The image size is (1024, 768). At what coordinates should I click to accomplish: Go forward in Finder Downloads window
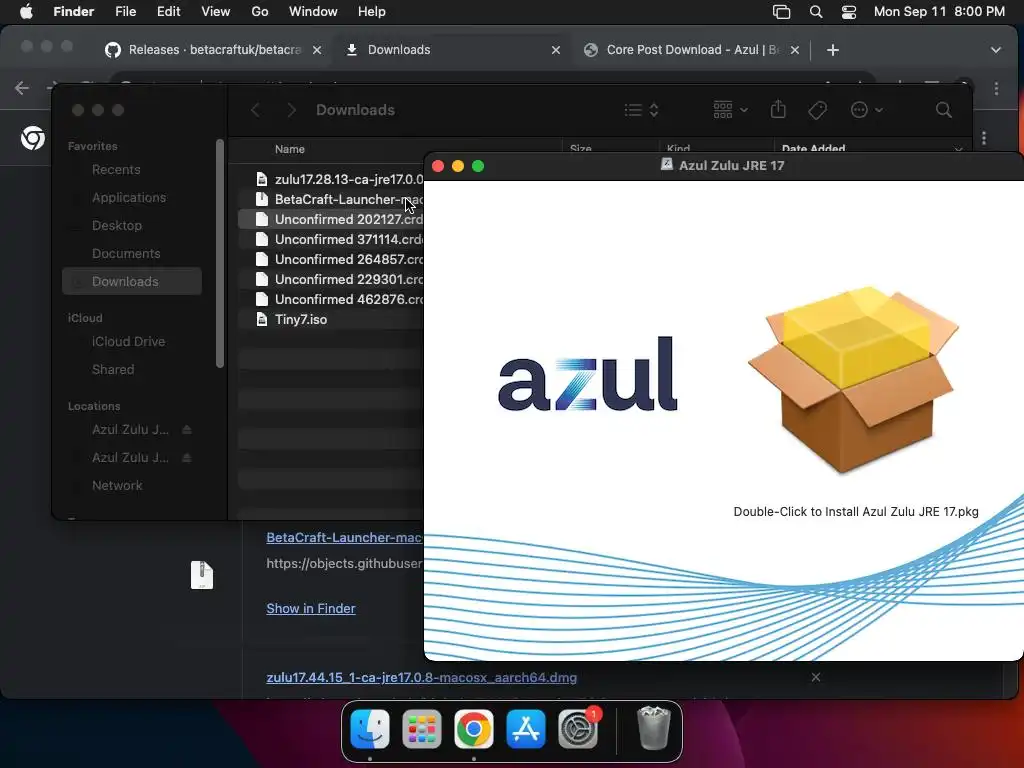(x=291, y=110)
